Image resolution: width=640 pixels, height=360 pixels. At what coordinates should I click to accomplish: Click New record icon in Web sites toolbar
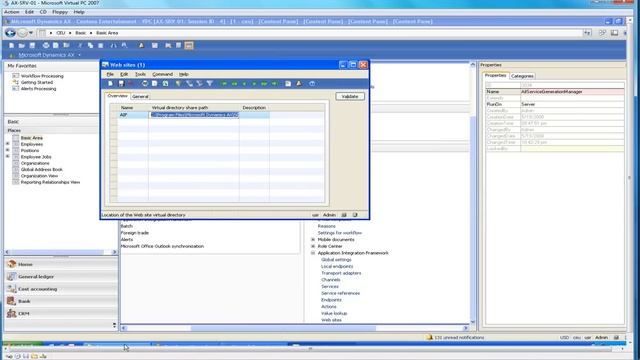pyautogui.click(x=110, y=84)
